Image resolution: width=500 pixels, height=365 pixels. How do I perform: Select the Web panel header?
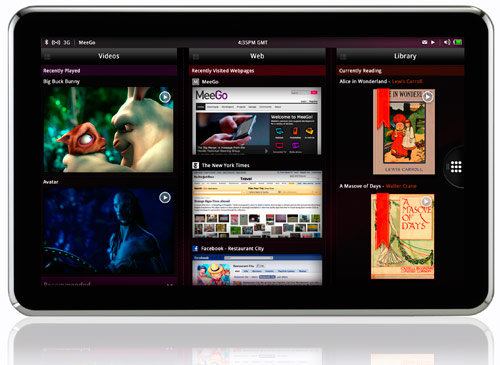pyautogui.click(x=257, y=56)
